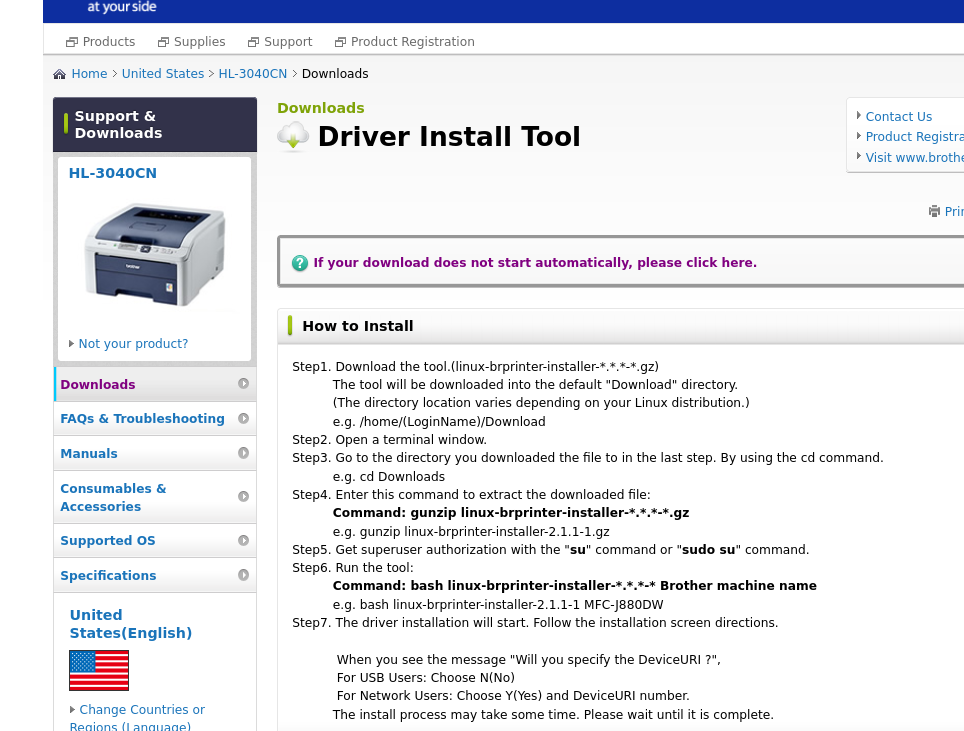
Task: Expand Consumables & Accessories section
Action: coord(113,497)
